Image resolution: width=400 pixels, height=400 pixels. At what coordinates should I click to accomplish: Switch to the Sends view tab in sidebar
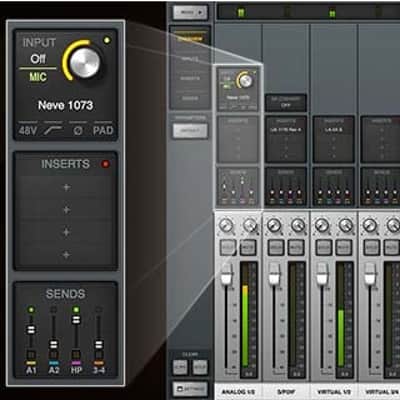190,99
